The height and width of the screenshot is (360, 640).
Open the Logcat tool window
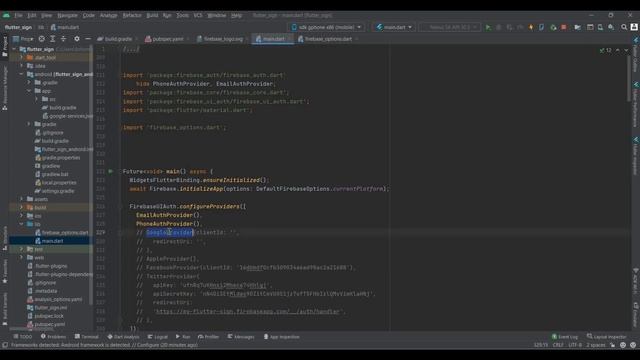tap(158, 337)
